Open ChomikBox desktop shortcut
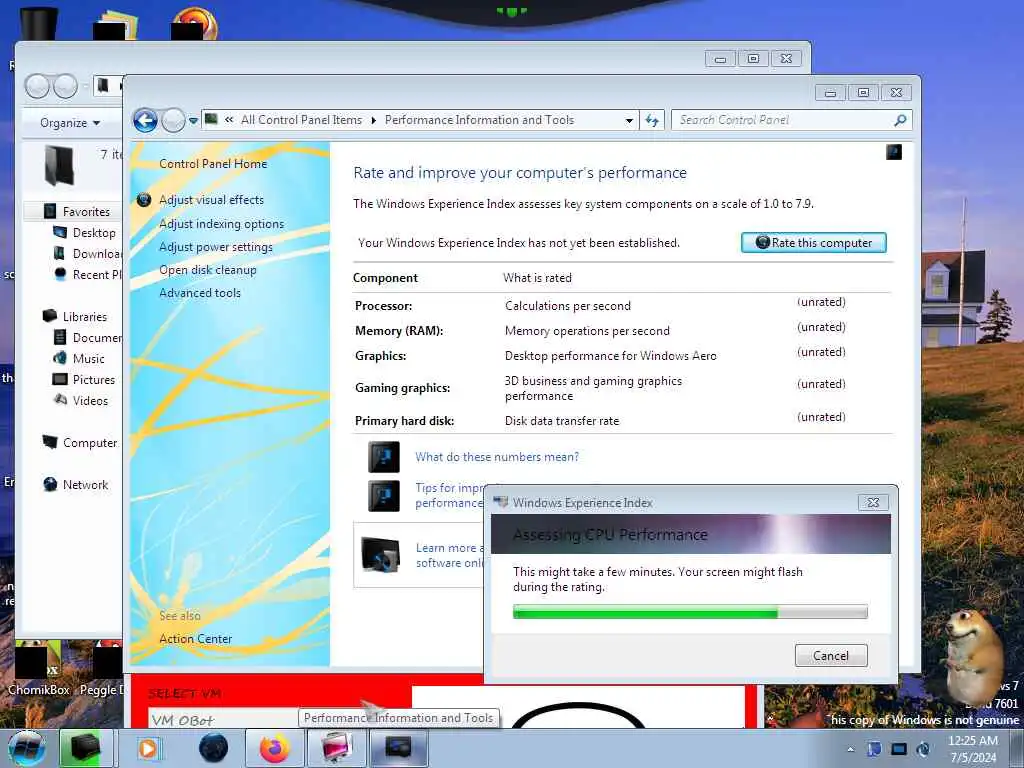 [x=37, y=667]
